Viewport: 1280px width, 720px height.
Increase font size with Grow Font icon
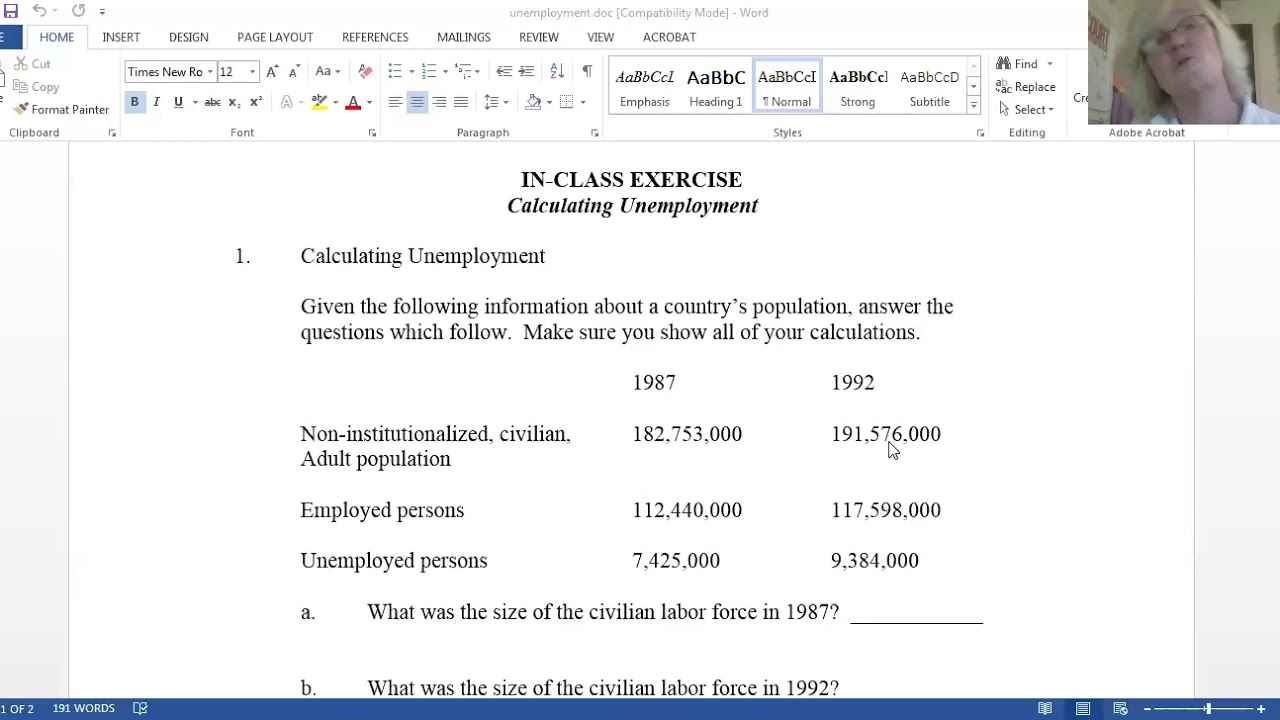pyautogui.click(x=272, y=72)
